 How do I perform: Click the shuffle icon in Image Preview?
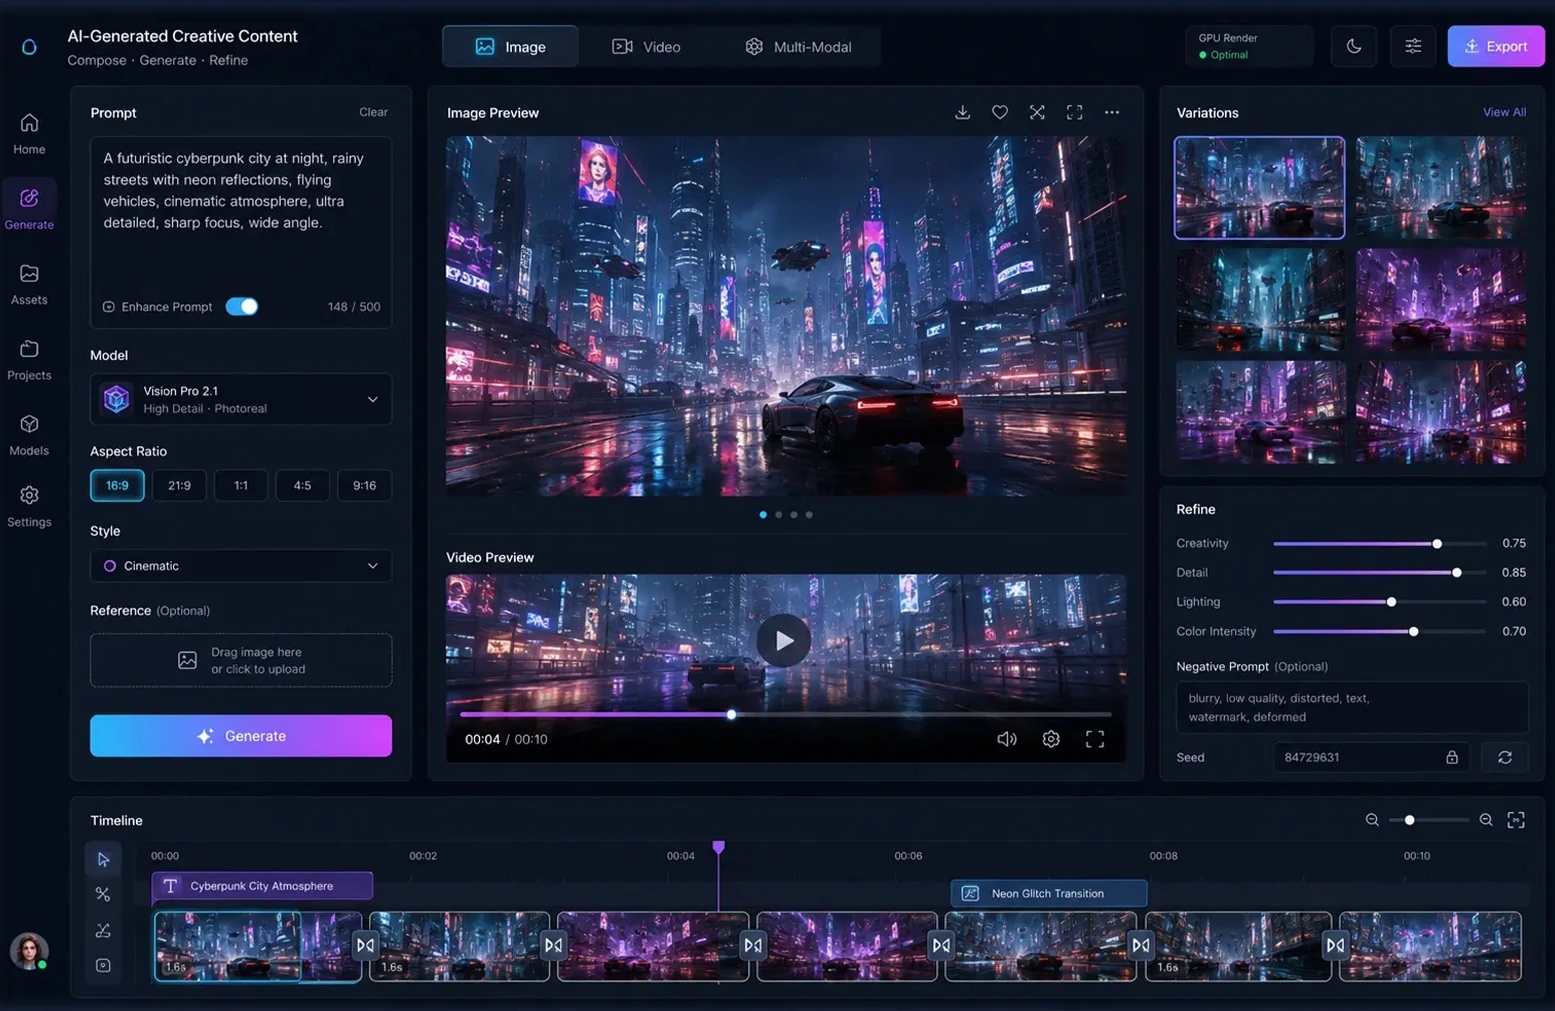click(x=1037, y=112)
